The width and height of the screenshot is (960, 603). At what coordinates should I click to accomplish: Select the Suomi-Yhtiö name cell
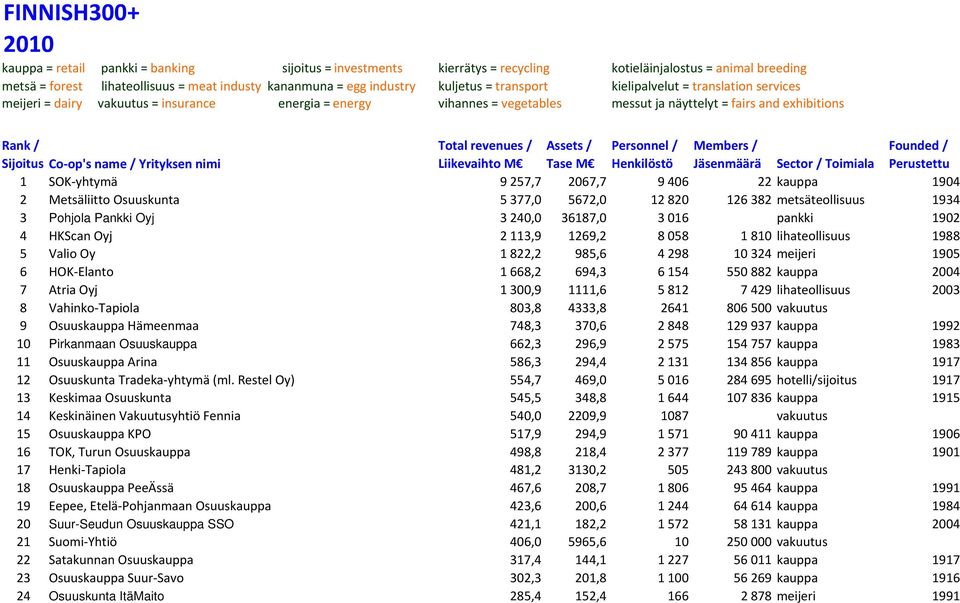click(83, 542)
